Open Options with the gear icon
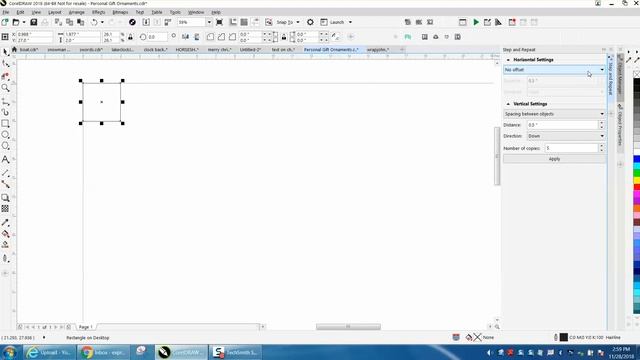The image size is (640, 360). pos(310,22)
